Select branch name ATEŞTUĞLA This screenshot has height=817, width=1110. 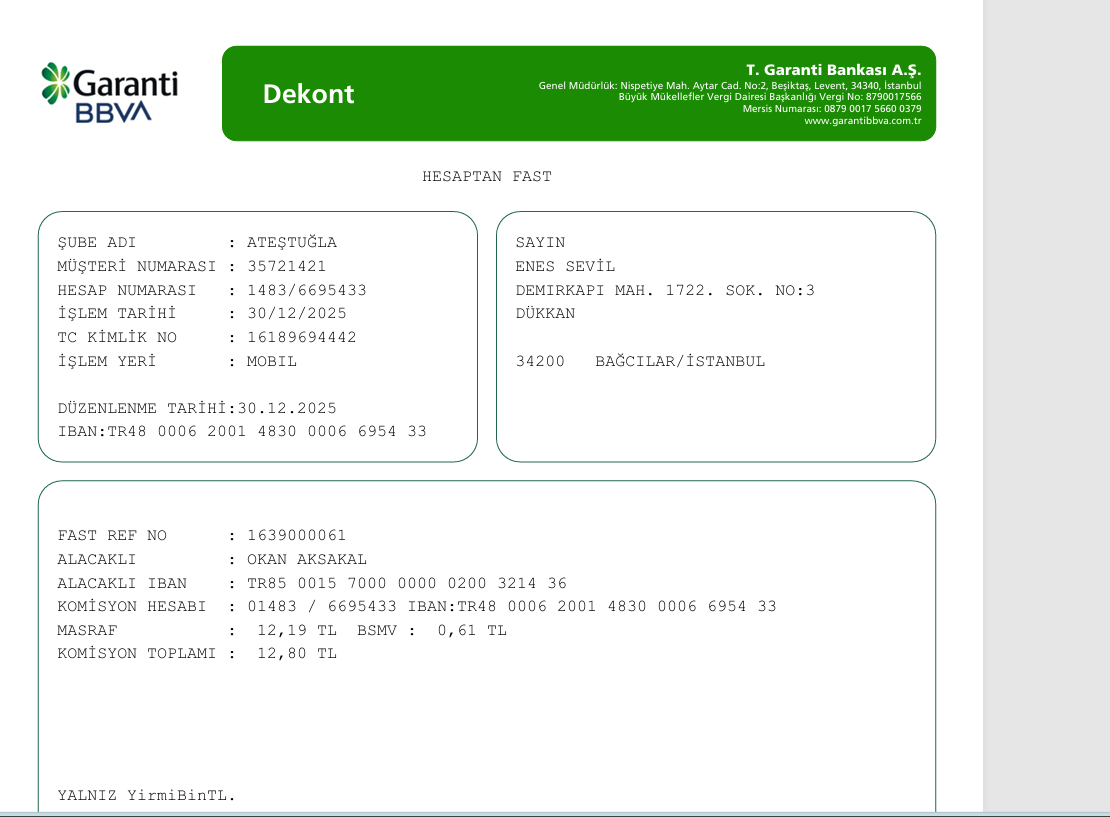292,242
